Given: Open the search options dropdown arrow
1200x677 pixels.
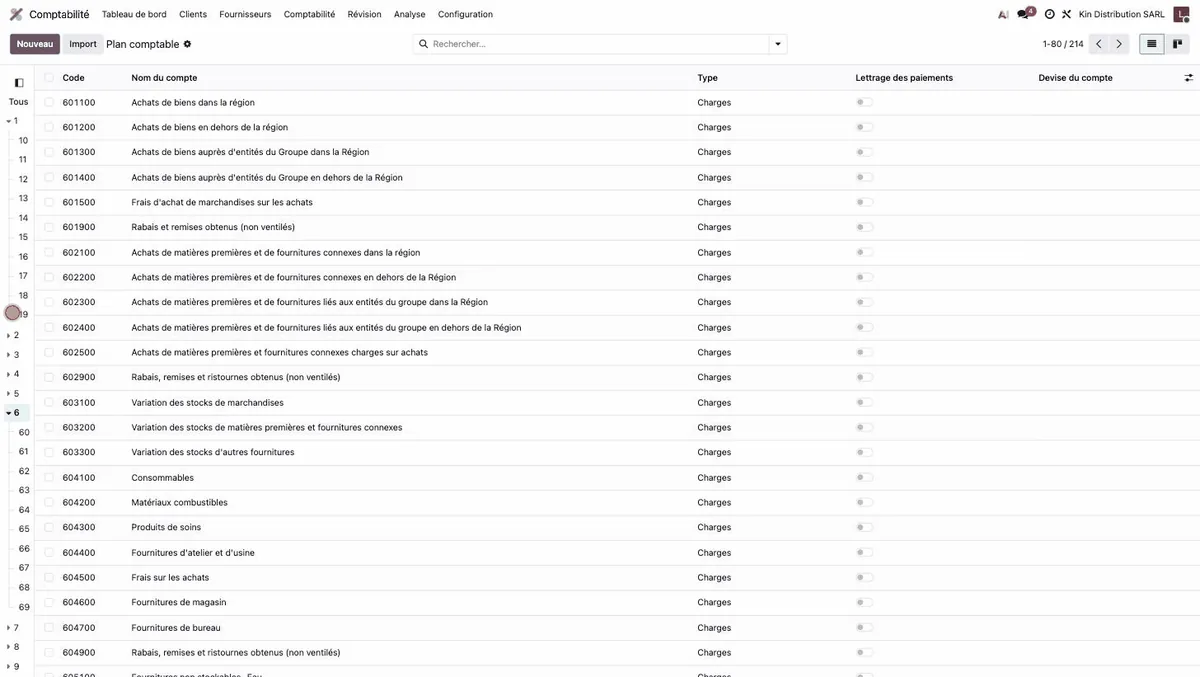Looking at the screenshot, I should [x=777, y=44].
